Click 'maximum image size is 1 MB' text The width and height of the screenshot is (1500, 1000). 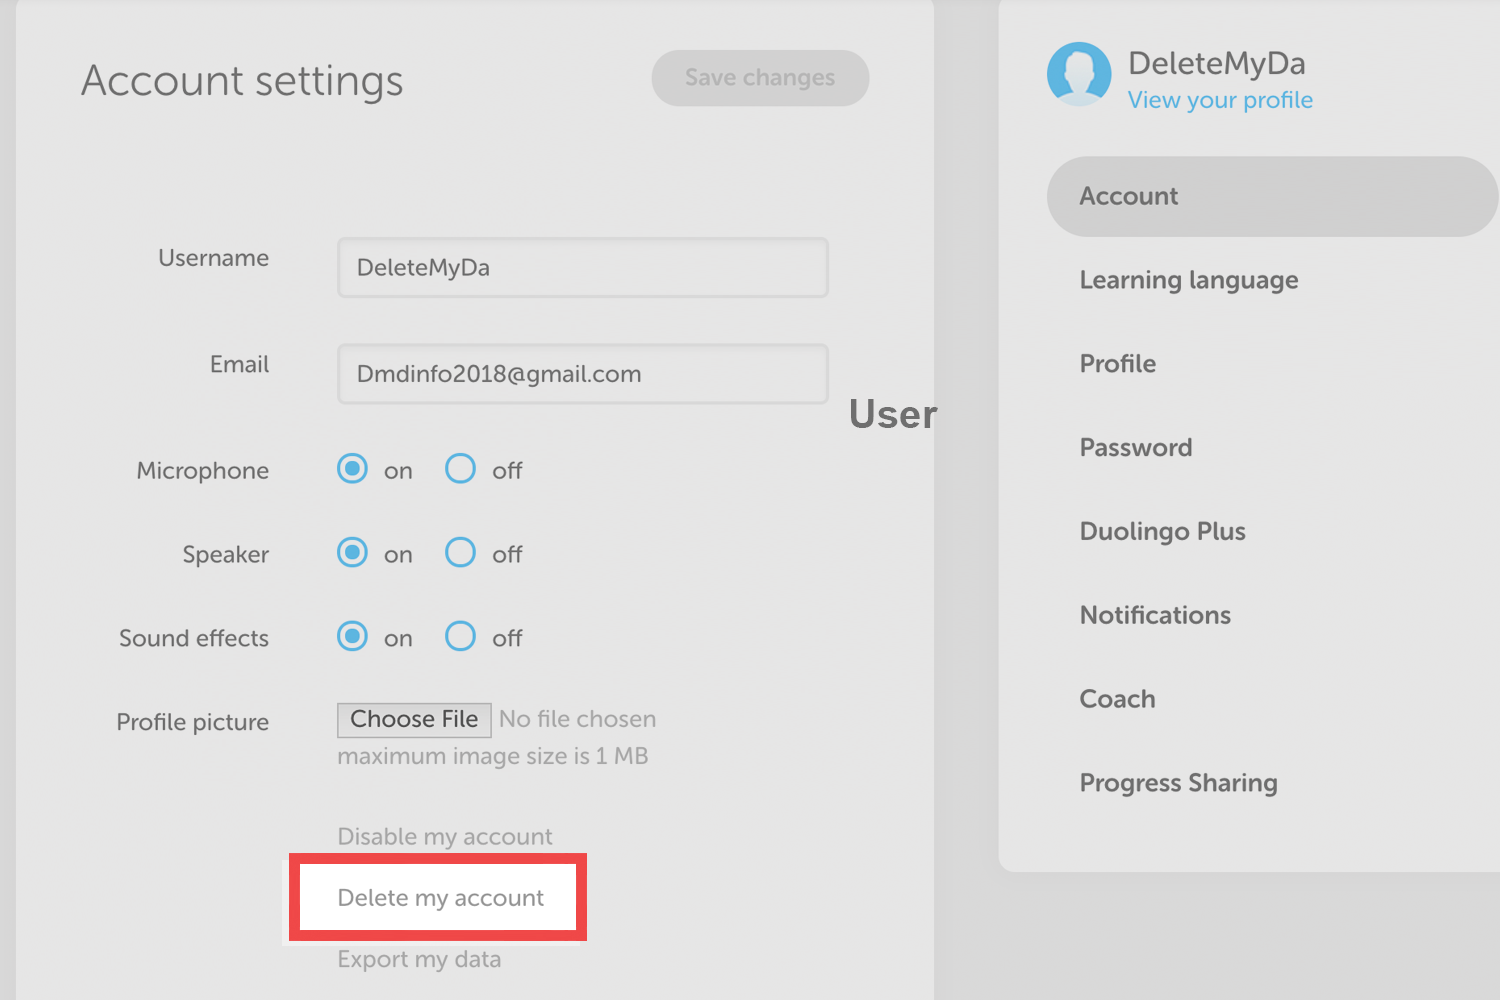(x=493, y=756)
